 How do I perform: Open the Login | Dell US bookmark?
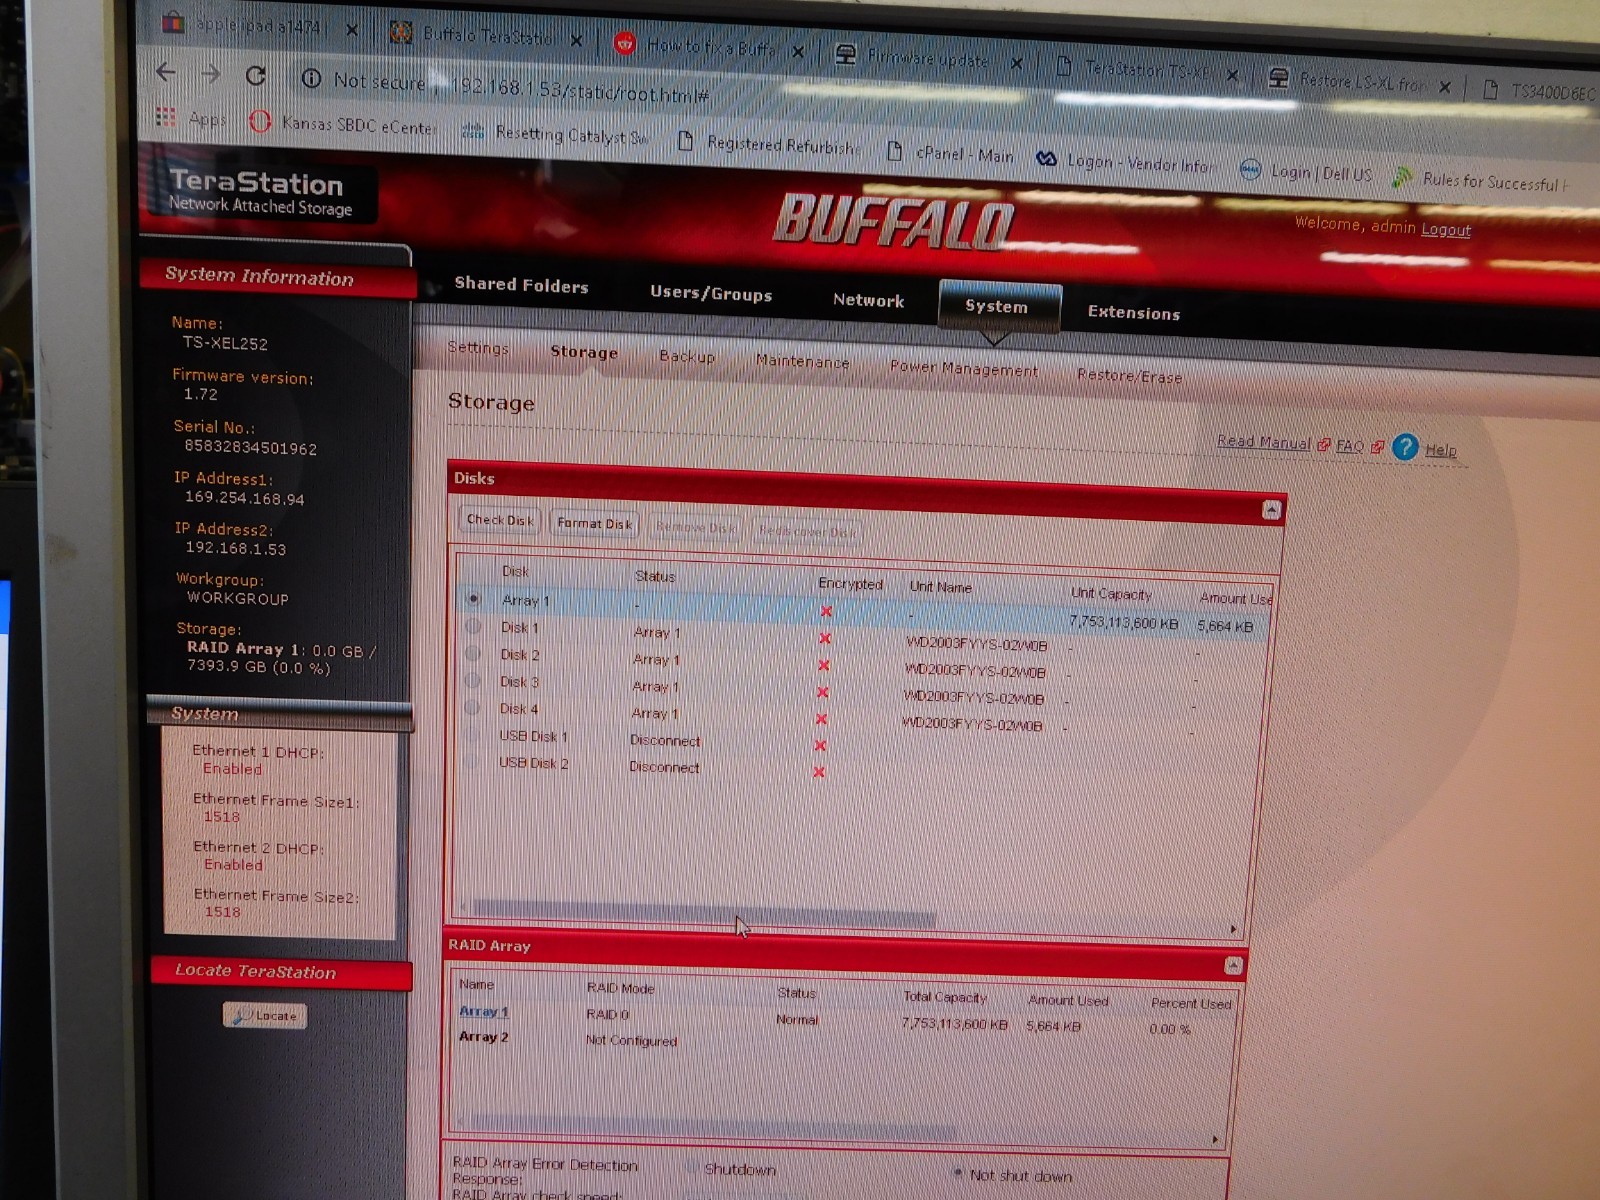[x=1306, y=171]
